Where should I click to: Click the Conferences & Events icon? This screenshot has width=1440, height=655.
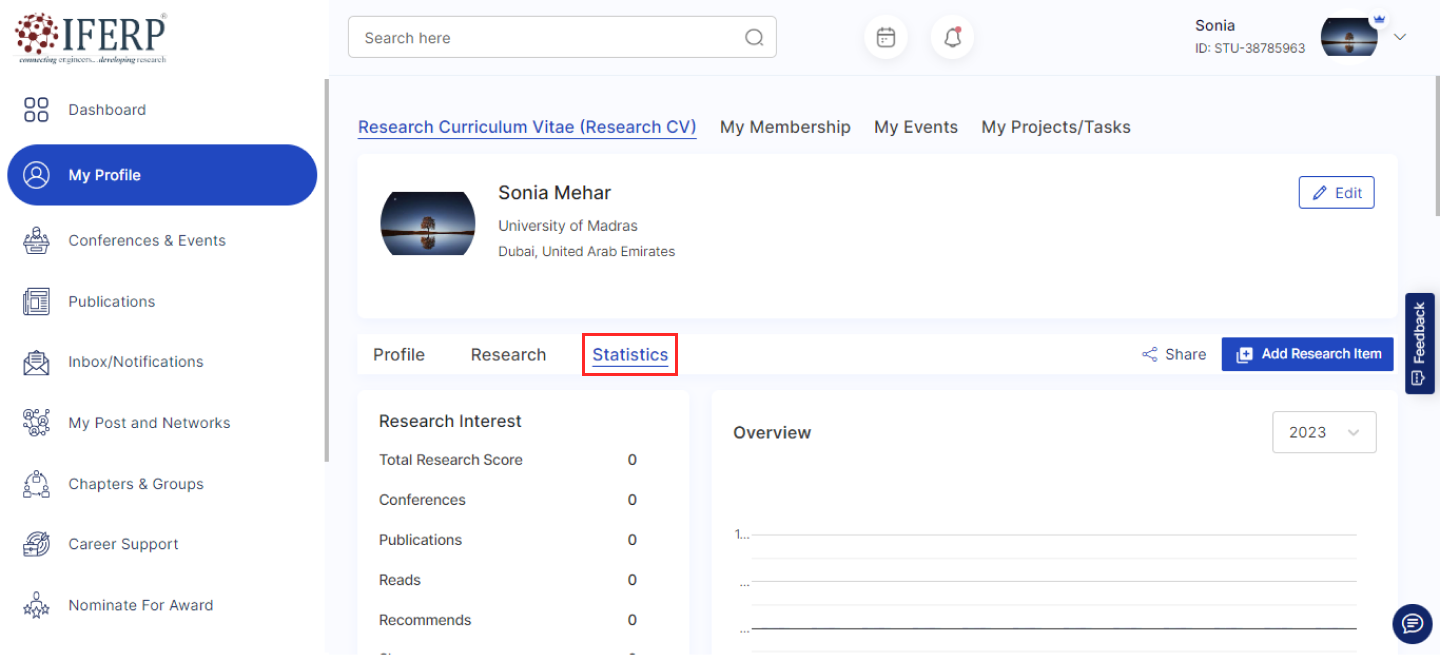pyautogui.click(x=36, y=241)
